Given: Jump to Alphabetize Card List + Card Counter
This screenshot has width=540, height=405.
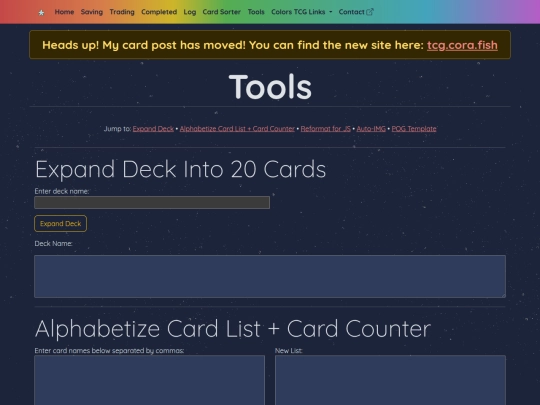Looking at the screenshot, I should click(237, 129).
